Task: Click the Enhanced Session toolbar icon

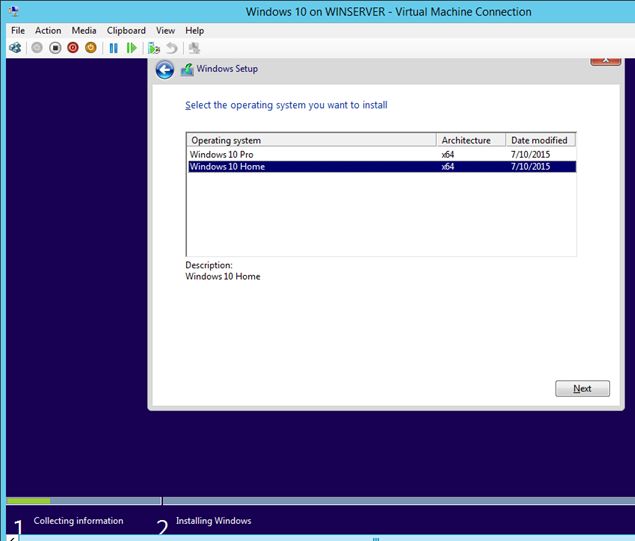Action: pos(194,48)
